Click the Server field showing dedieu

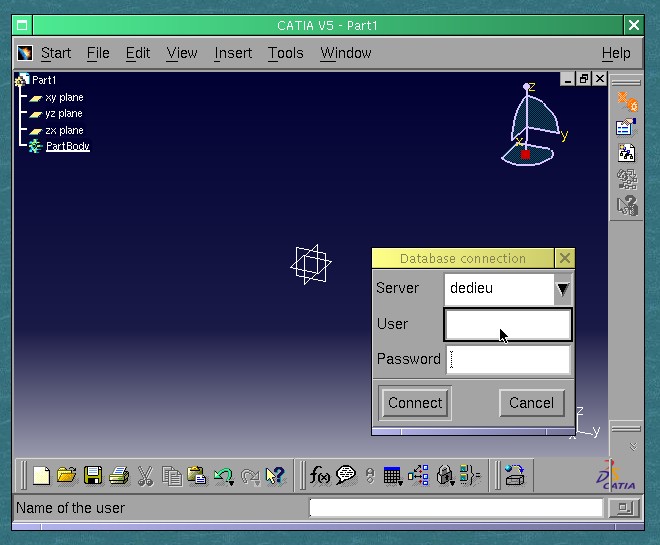click(499, 289)
